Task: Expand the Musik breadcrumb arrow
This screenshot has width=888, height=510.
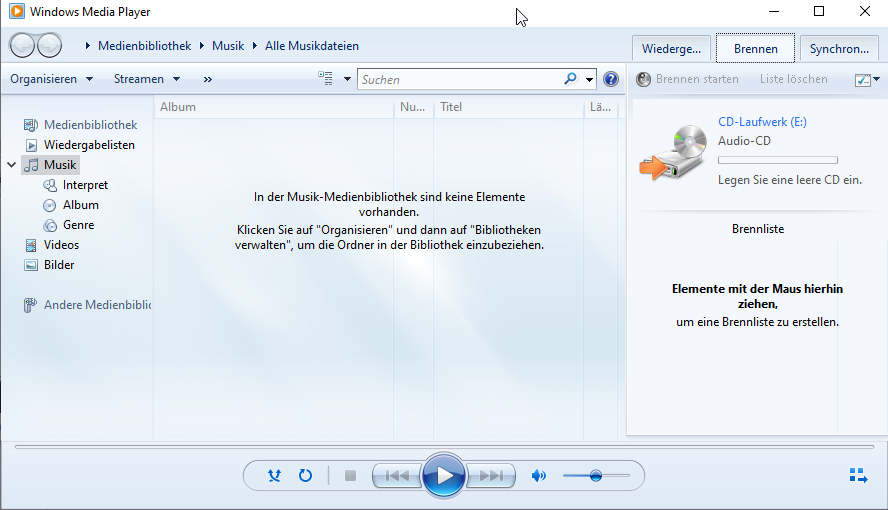Action: [202, 46]
